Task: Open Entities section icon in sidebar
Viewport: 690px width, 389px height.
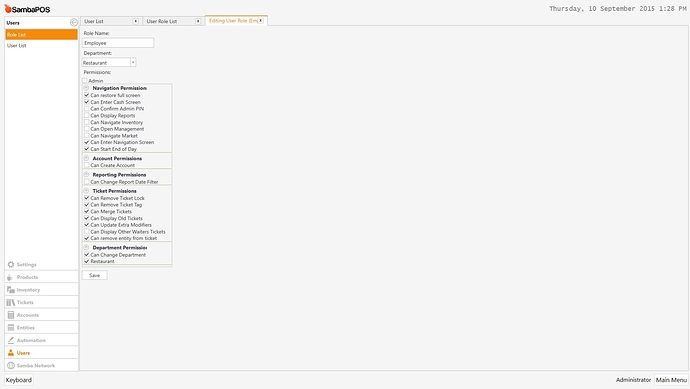Action: click(11, 328)
